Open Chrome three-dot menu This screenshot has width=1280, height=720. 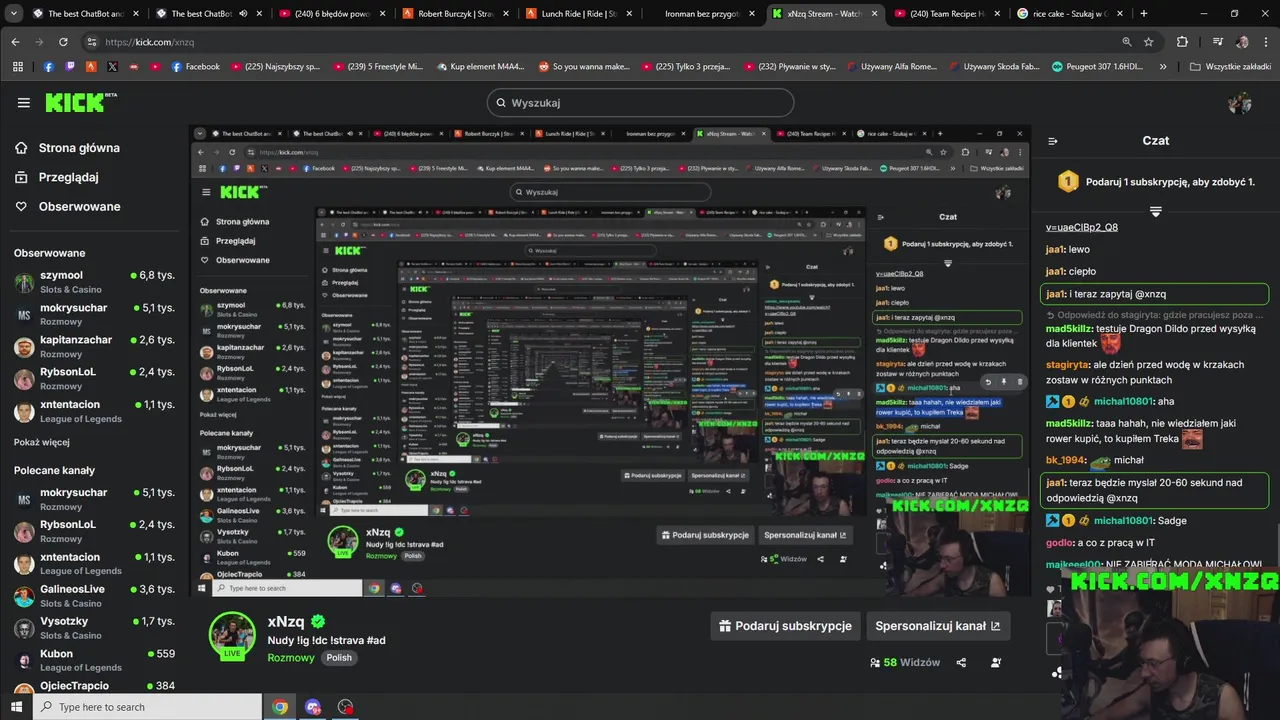[1265, 42]
